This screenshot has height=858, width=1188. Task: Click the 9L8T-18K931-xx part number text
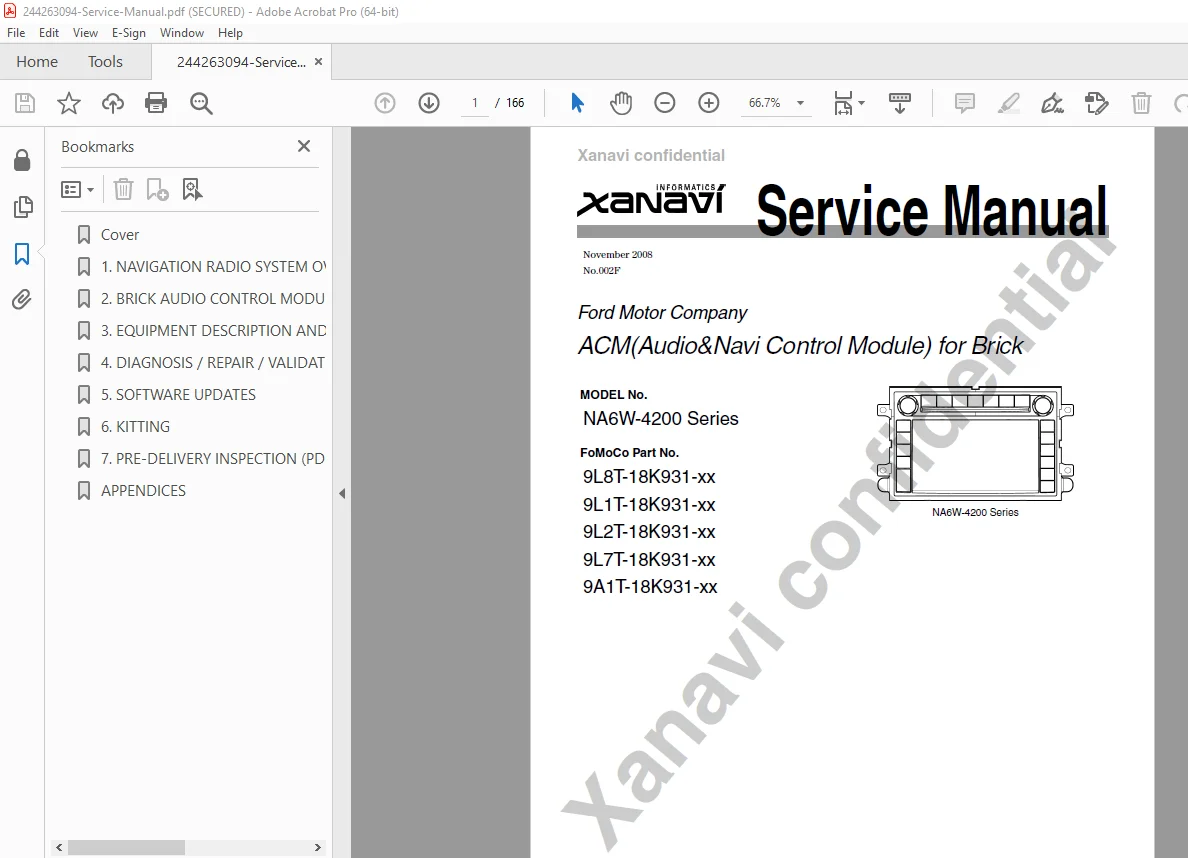point(649,477)
